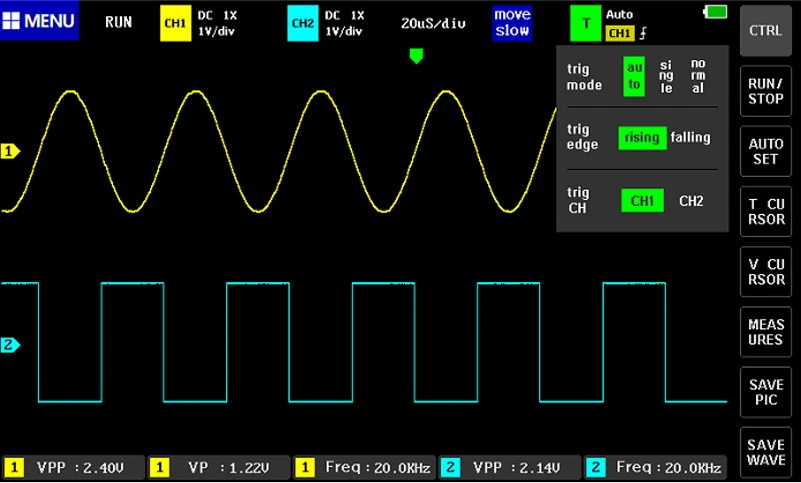Image resolution: width=801 pixels, height=483 pixels.
Task: Set trig mode to single
Action: [666, 77]
